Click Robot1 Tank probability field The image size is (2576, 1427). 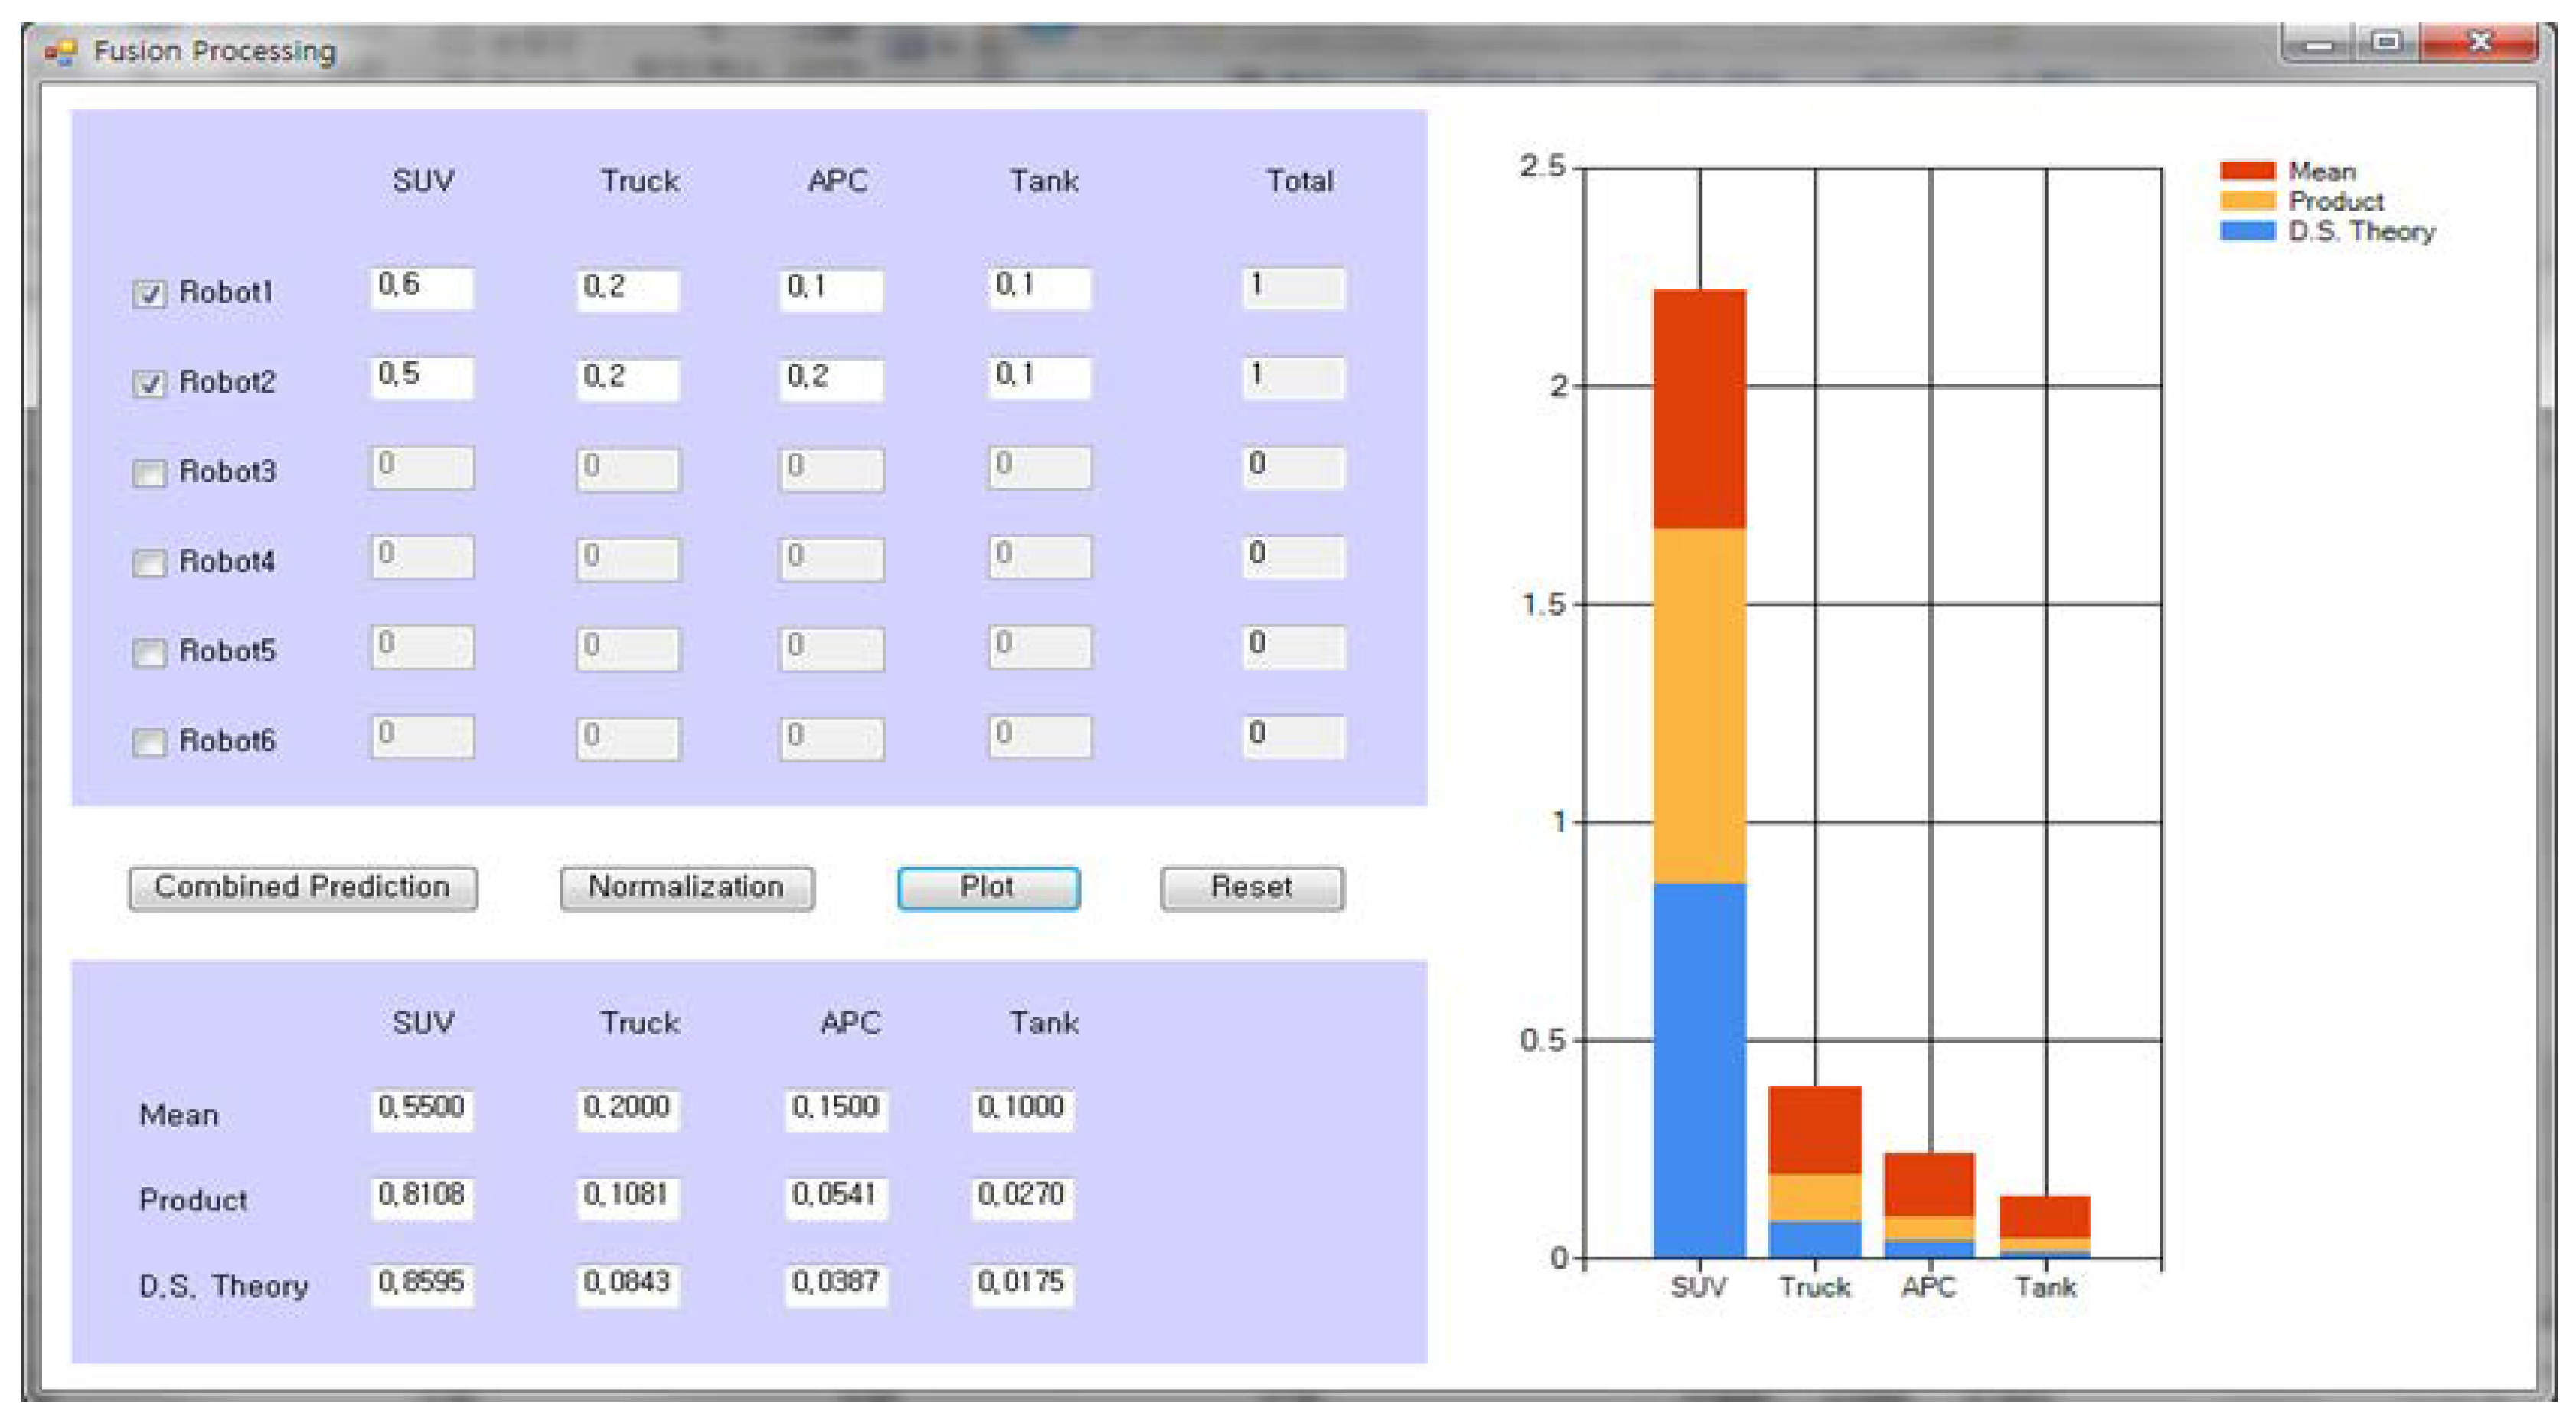[1039, 288]
